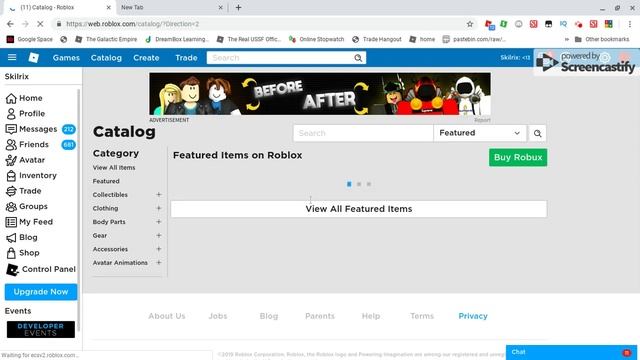Screen dimensions: 640x360
Task: Switch to the New Tab browser tab
Action: 171,7
